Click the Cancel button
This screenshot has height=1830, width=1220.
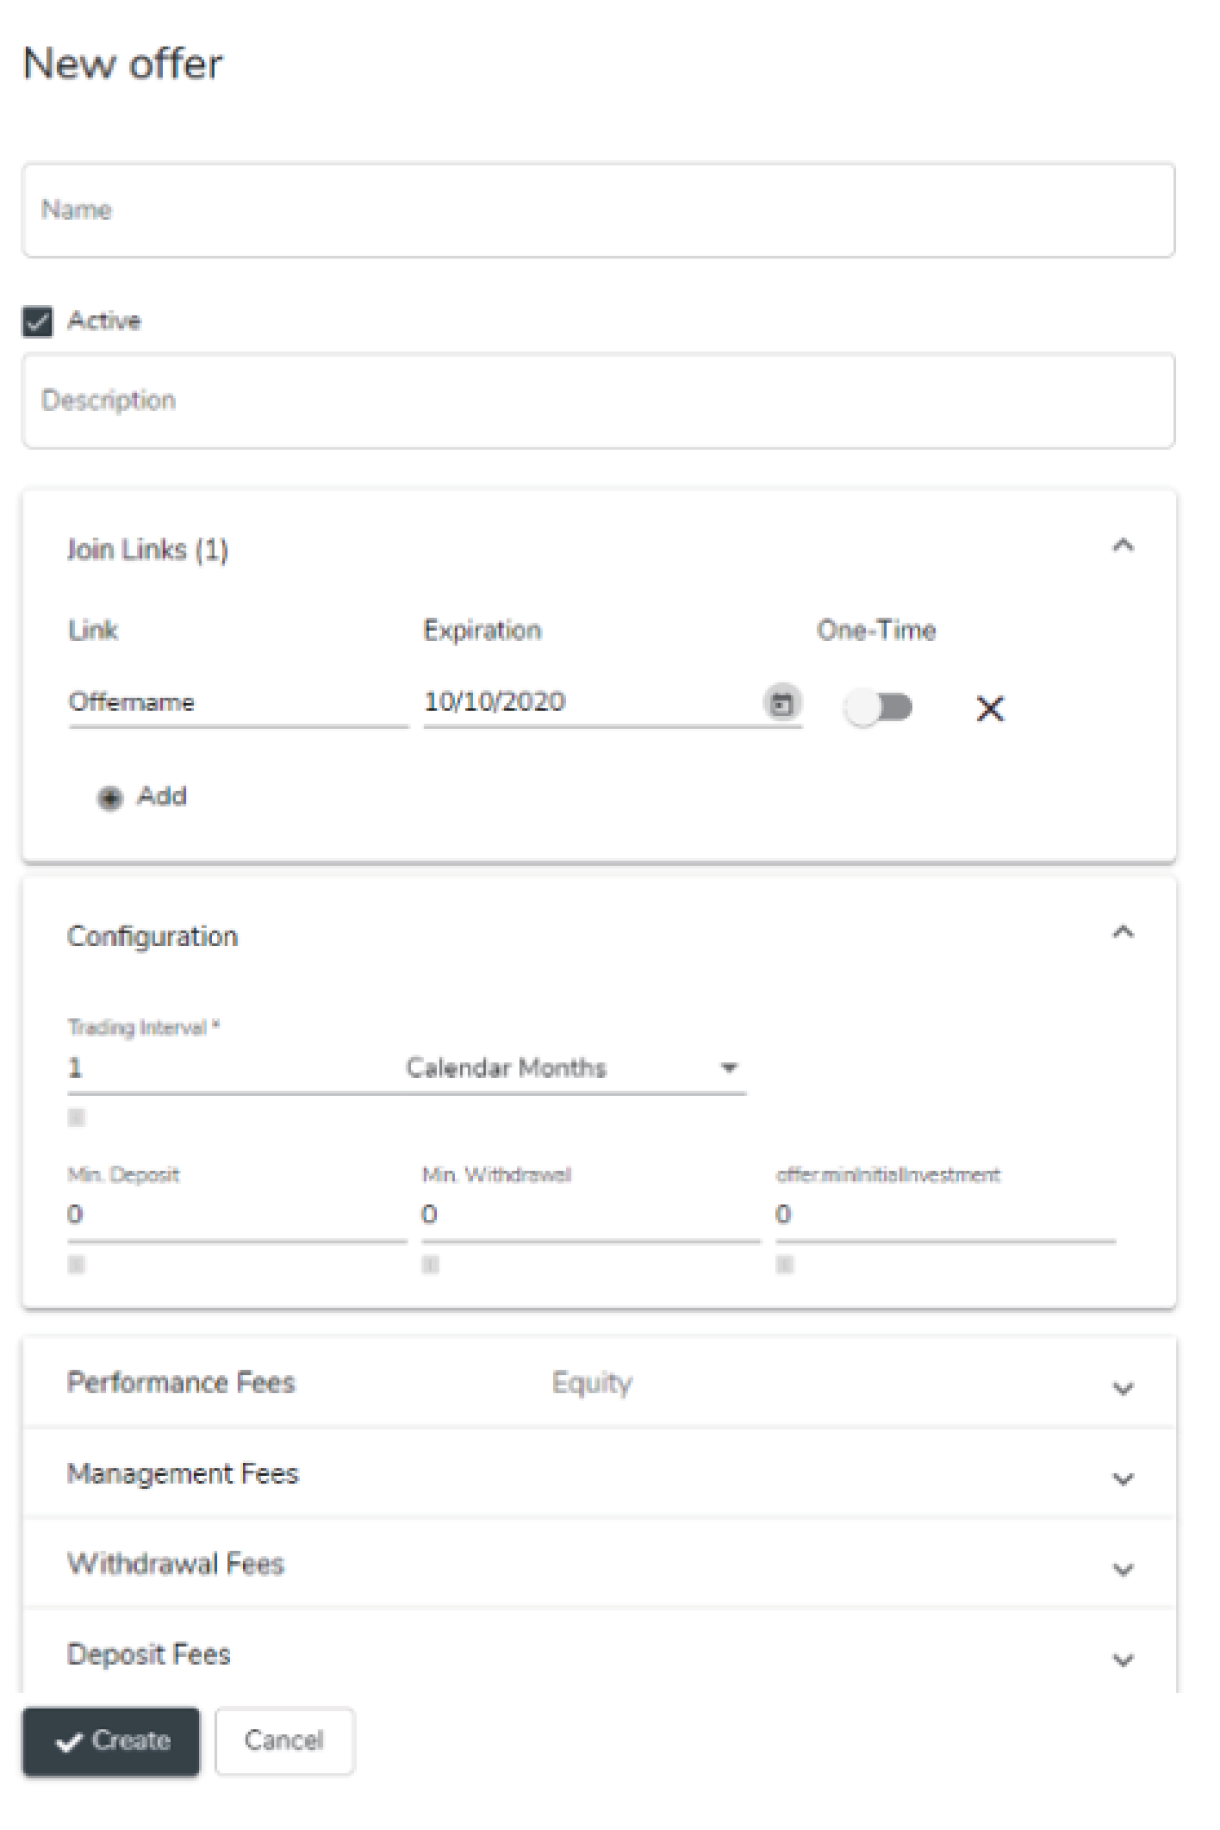click(x=284, y=1741)
